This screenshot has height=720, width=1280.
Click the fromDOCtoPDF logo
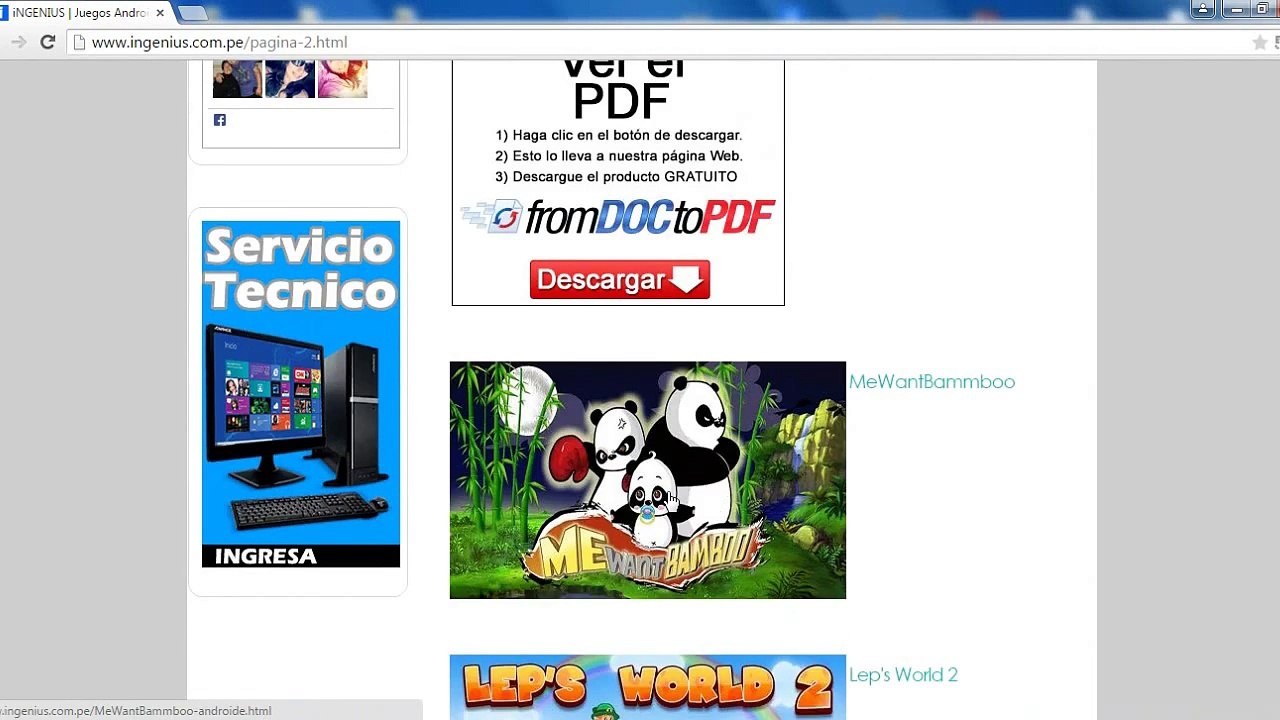point(618,217)
